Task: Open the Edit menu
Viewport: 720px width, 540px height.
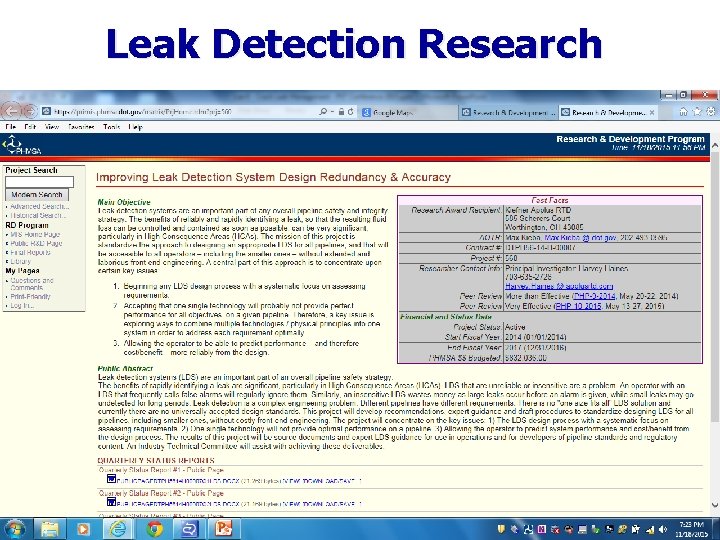Action: point(30,127)
